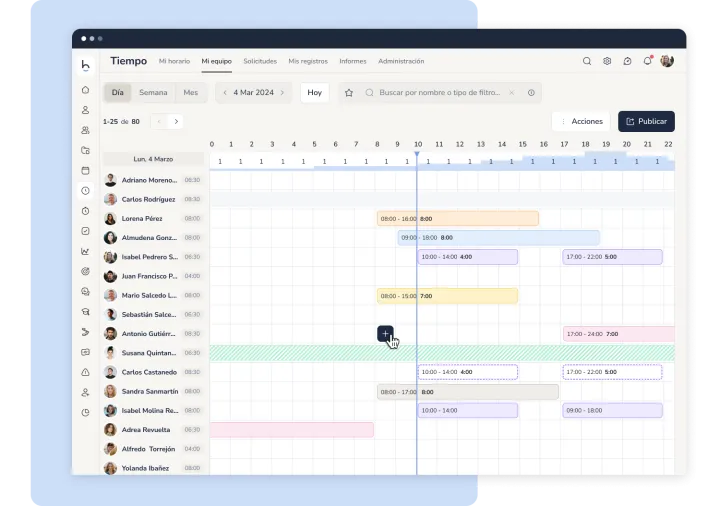720x506 pixels.
Task: Open the Solicitudes tab
Action: (260, 61)
